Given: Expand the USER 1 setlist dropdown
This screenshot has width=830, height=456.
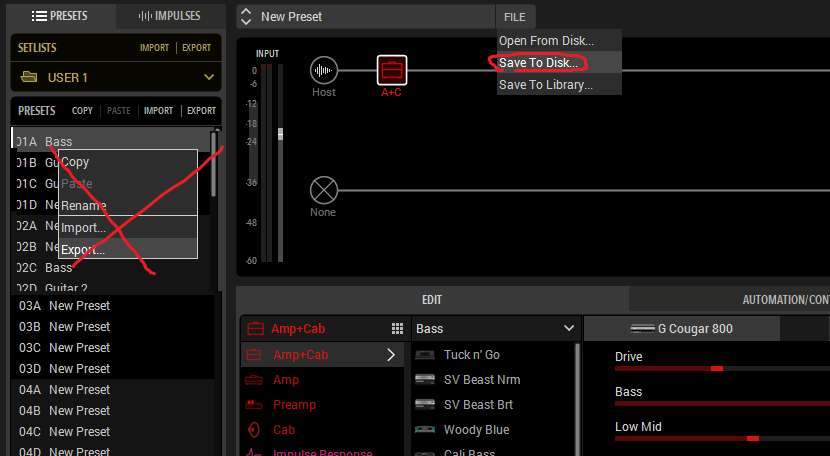Looking at the screenshot, I should [x=209, y=77].
